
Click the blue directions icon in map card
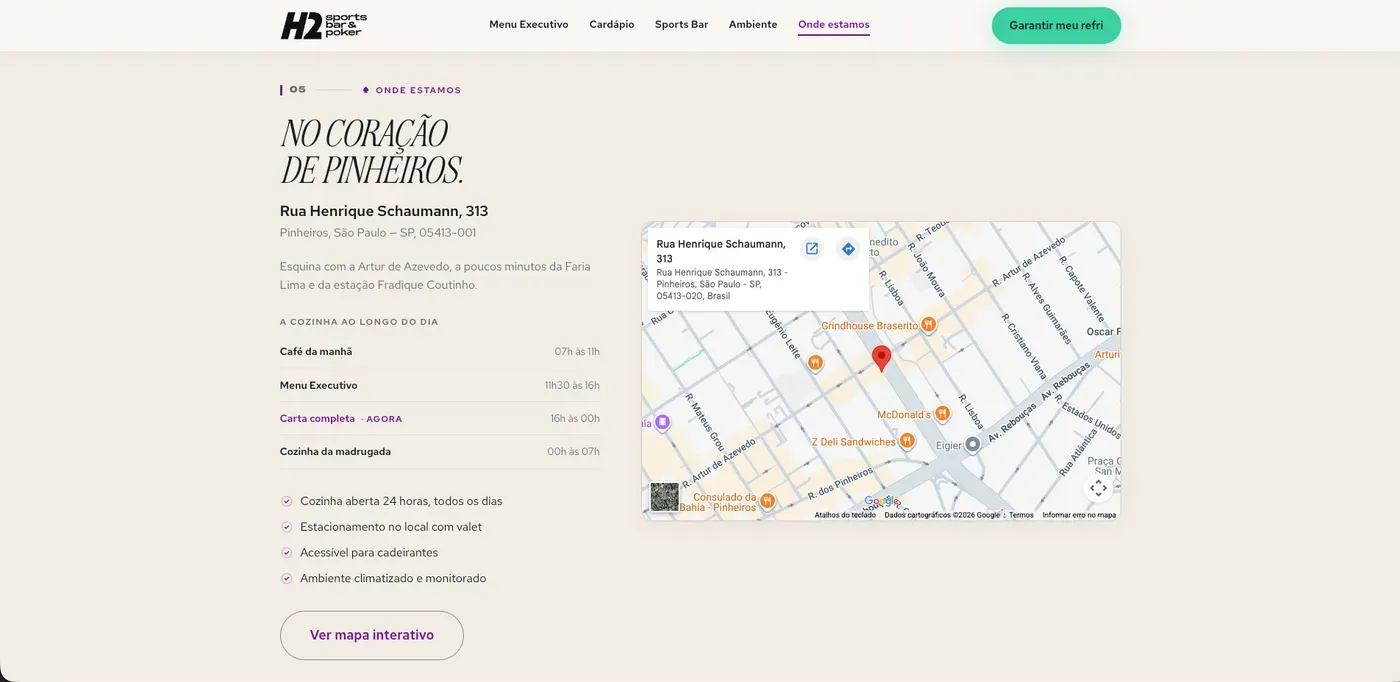coord(848,249)
